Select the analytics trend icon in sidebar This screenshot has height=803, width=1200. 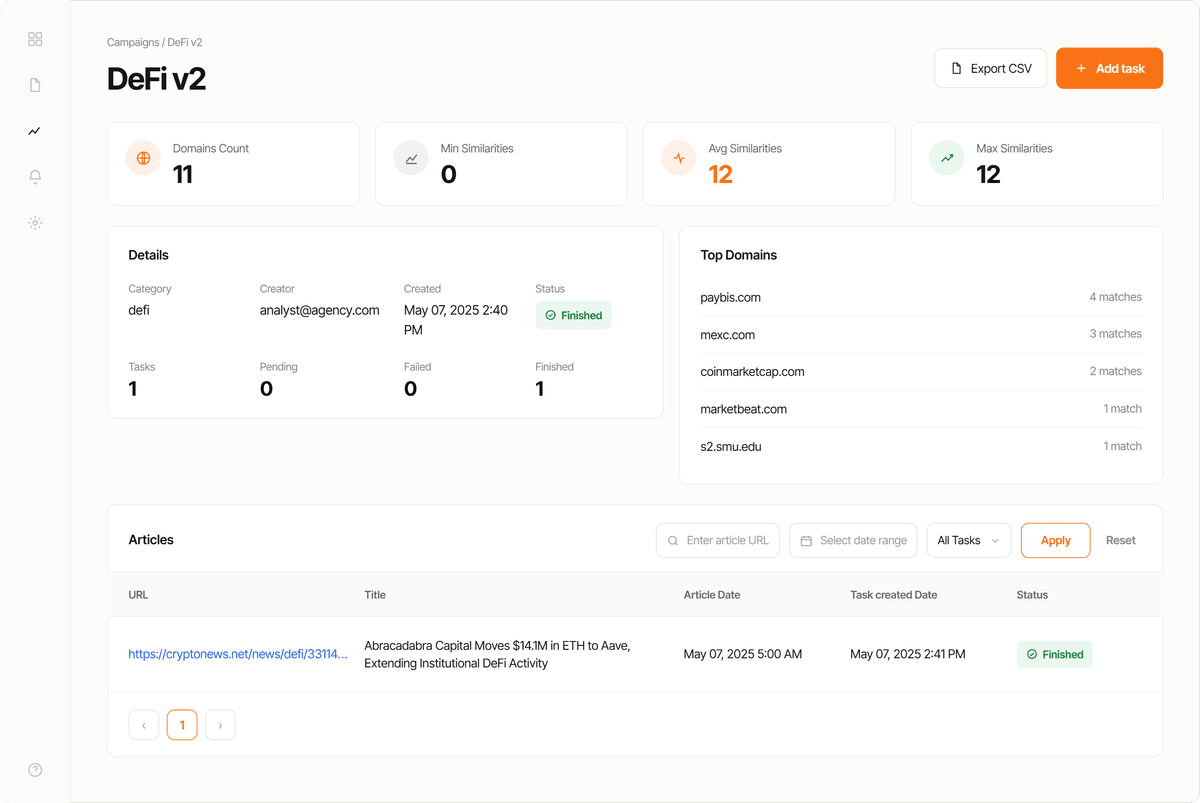35,131
